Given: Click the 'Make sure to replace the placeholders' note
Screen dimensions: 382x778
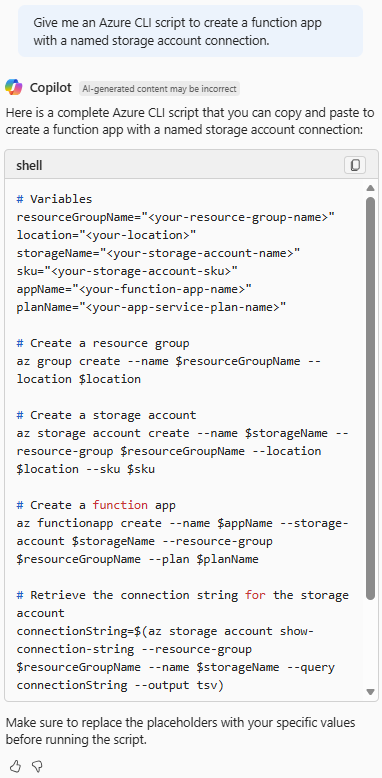Looking at the screenshot, I should click(x=181, y=731).
